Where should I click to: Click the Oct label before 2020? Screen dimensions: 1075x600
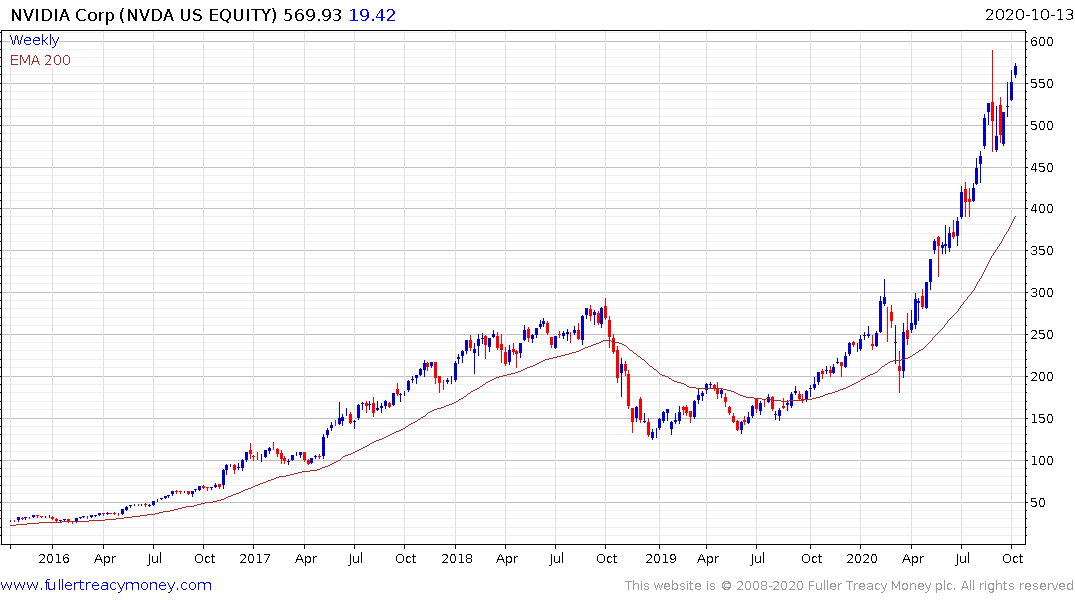point(811,558)
